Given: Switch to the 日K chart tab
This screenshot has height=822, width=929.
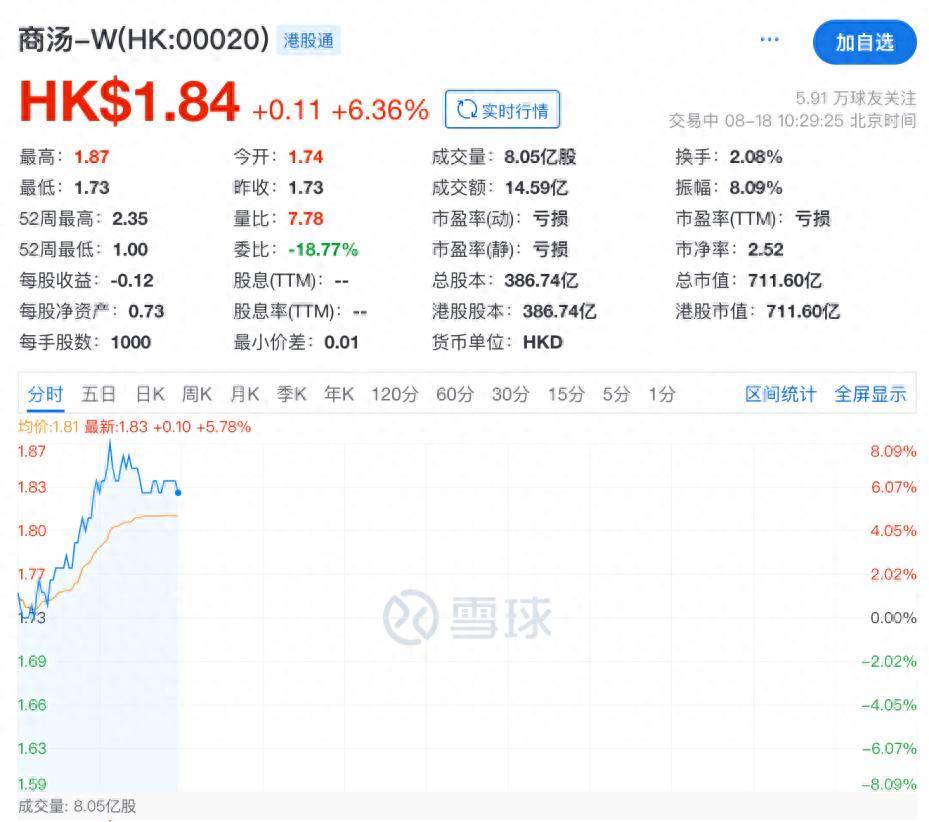Looking at the screenshot, I should click(150, 394).
